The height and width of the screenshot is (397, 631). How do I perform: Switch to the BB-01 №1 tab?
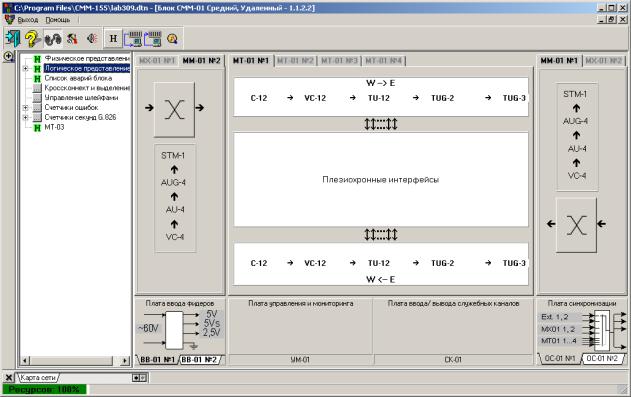point(157,360)
